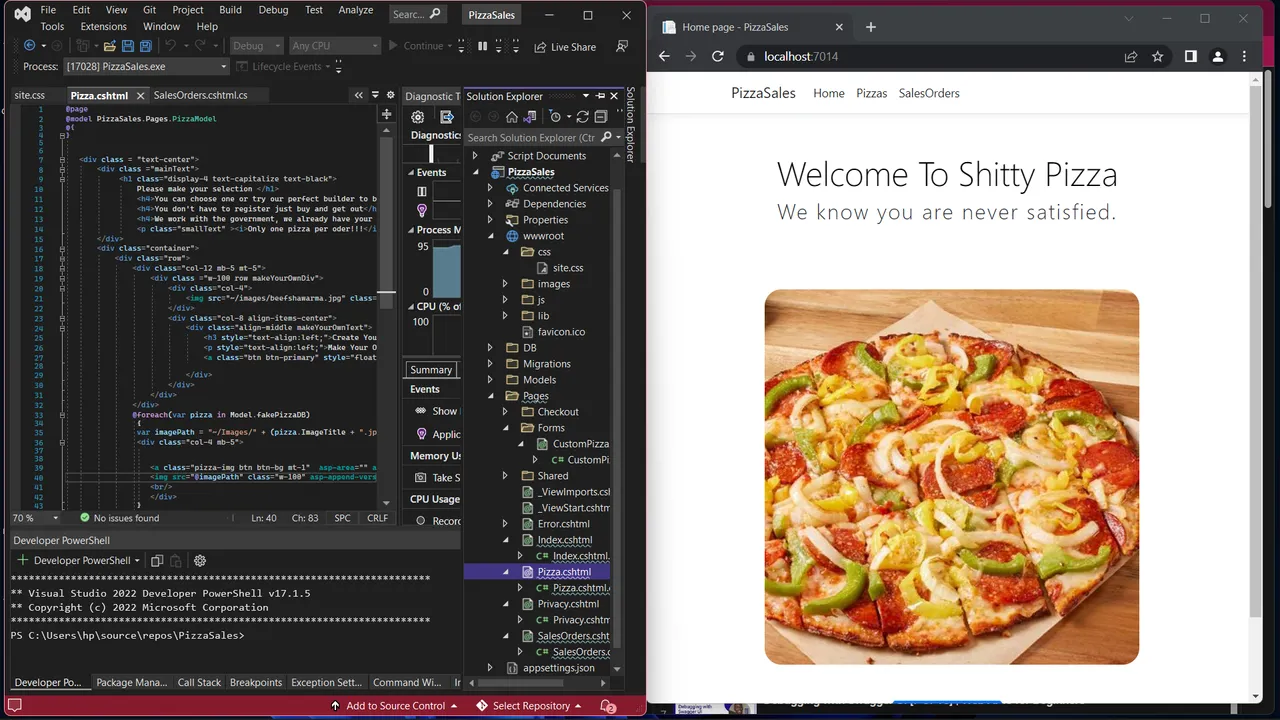The image size is (1280, 720).
Task: Toggle the lightbulb IntelliTrace events track
Action: (422, 211)
